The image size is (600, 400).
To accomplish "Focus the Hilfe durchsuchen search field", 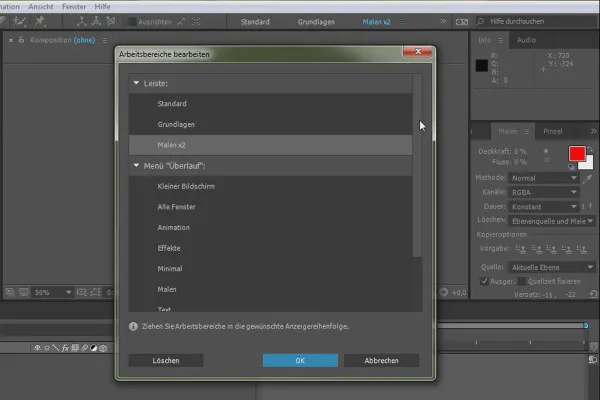I will point(536,21).
